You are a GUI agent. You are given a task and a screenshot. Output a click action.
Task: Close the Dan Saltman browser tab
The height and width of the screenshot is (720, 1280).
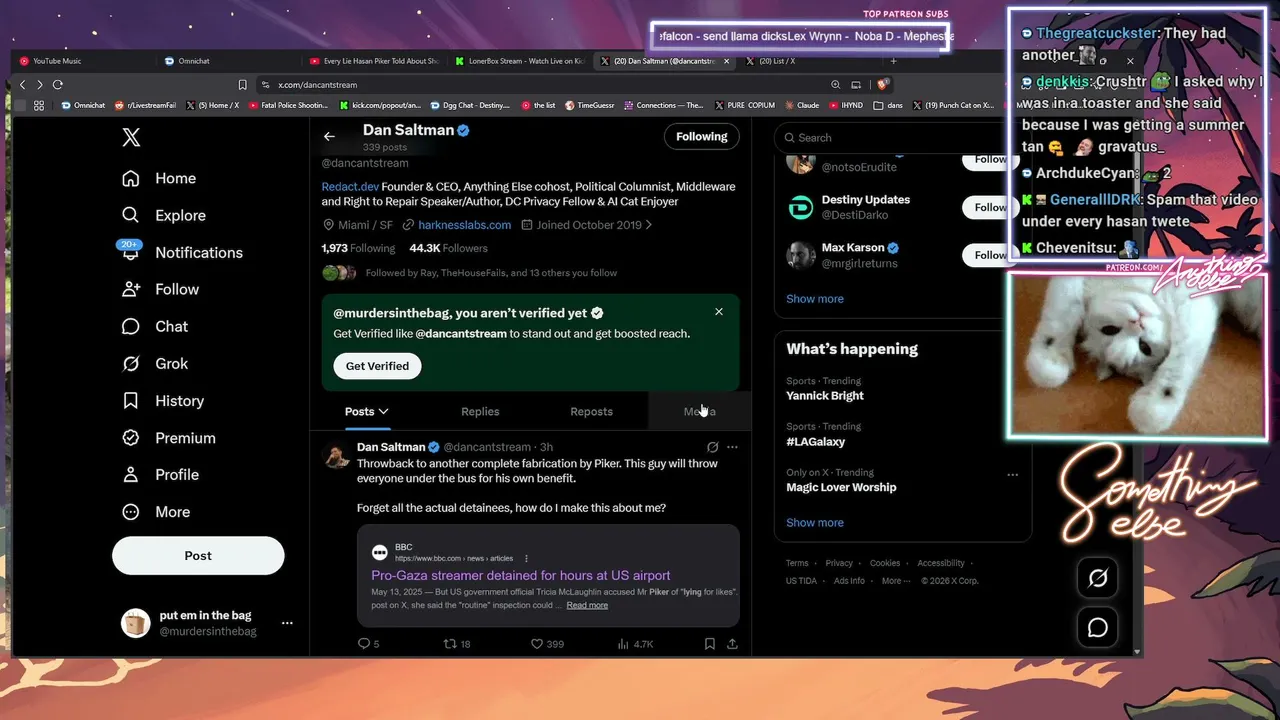click(x=726, y=61)
